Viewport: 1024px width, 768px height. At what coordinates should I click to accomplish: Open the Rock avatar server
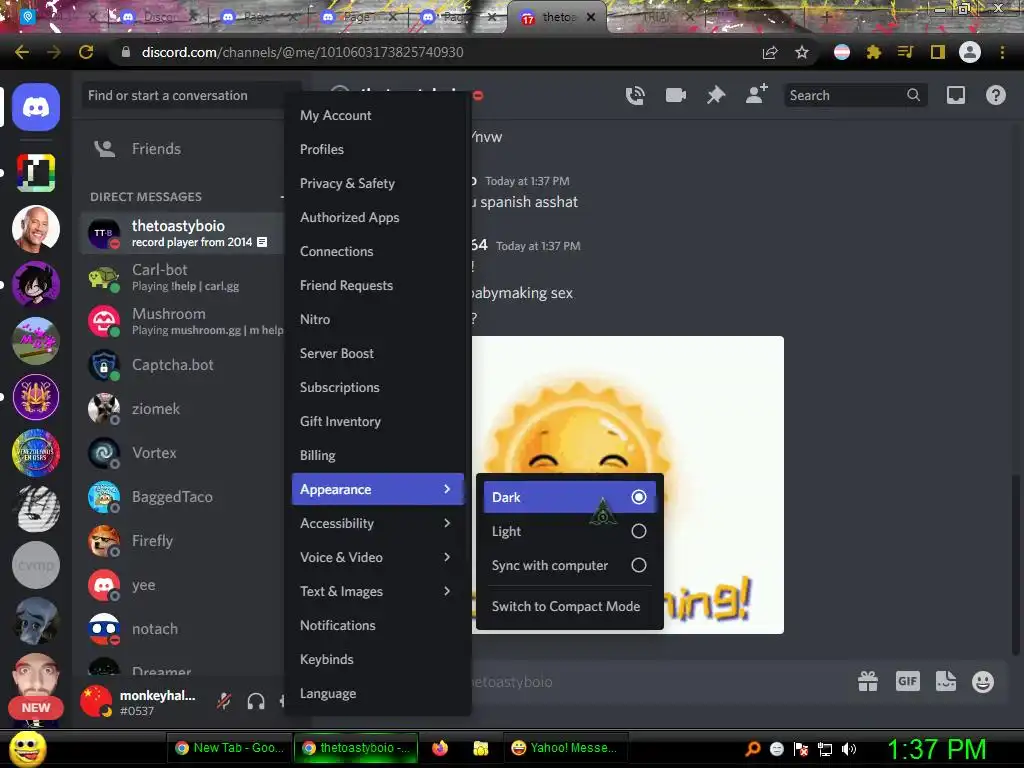tap(36, 229)
